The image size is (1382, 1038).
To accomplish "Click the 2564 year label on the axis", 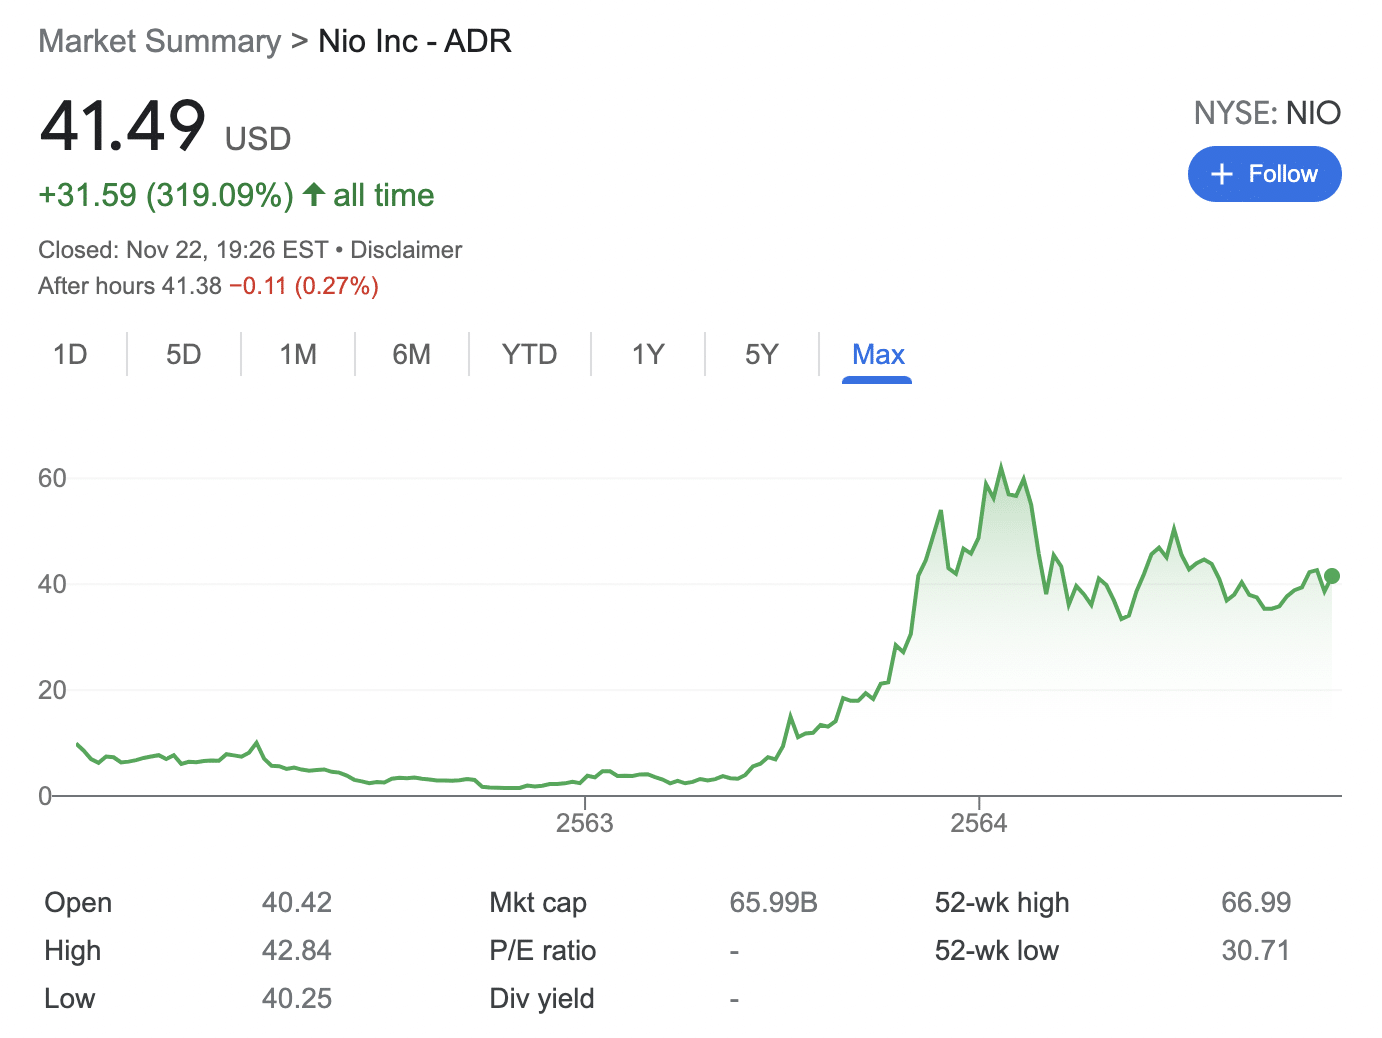I will [x=979, y=823].
